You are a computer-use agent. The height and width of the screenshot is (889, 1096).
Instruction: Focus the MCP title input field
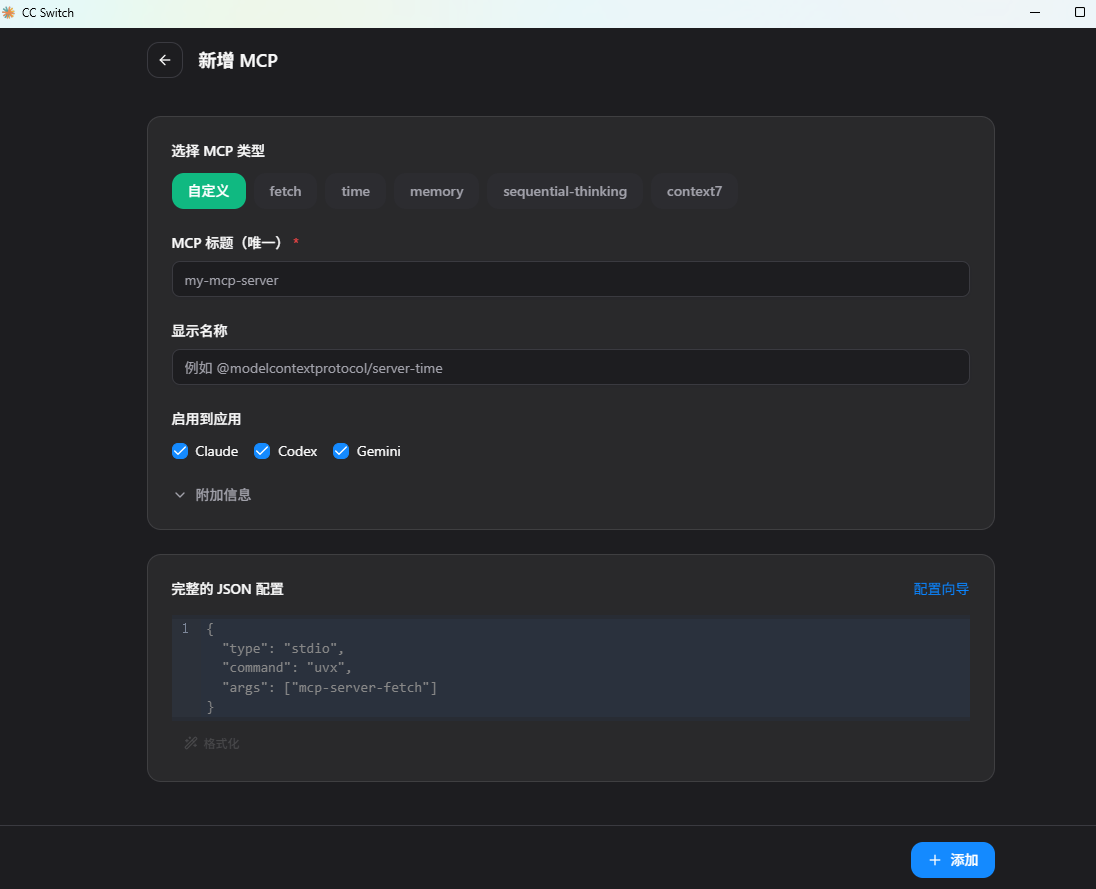tap(570, 280)
